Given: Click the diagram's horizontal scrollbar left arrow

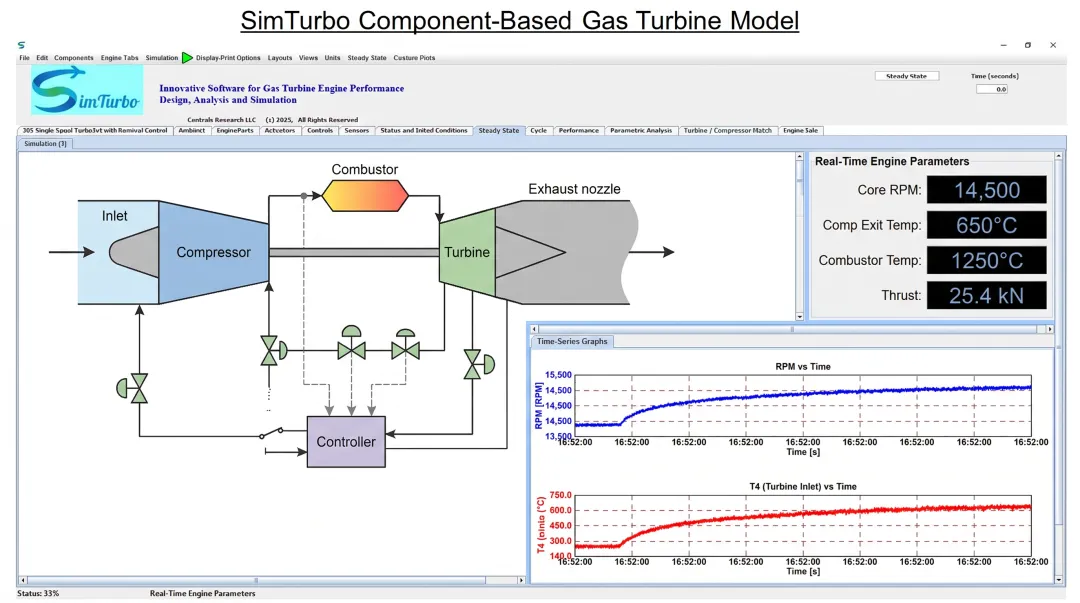Looking at the screenshot, I should click(23, 580).
